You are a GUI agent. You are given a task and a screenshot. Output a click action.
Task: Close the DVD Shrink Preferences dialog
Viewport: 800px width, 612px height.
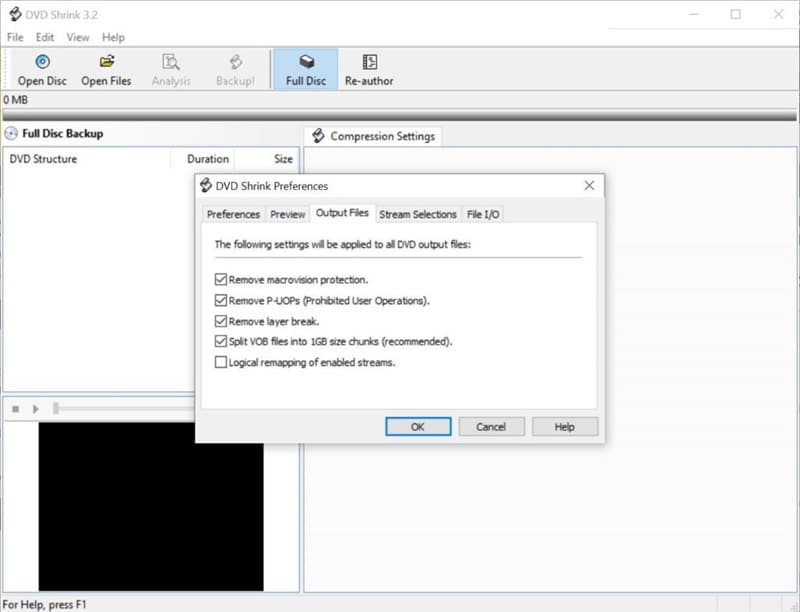click(589, 186)
